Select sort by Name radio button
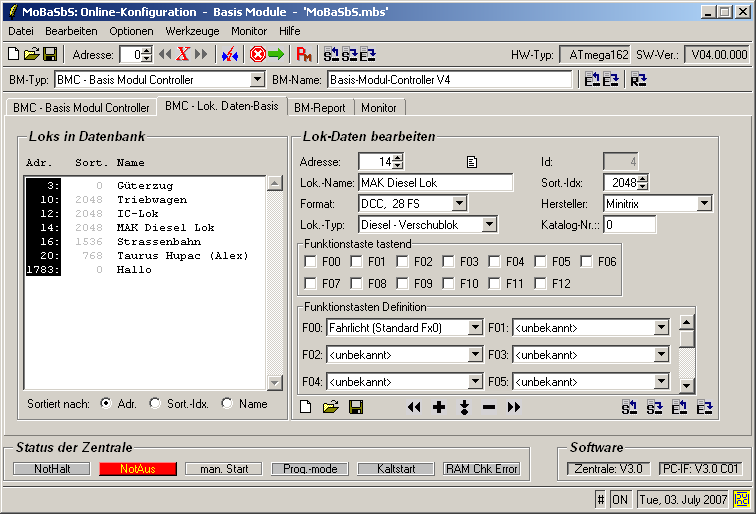The width and height of the screenshot is (756, 514). (x=228, y=403)
